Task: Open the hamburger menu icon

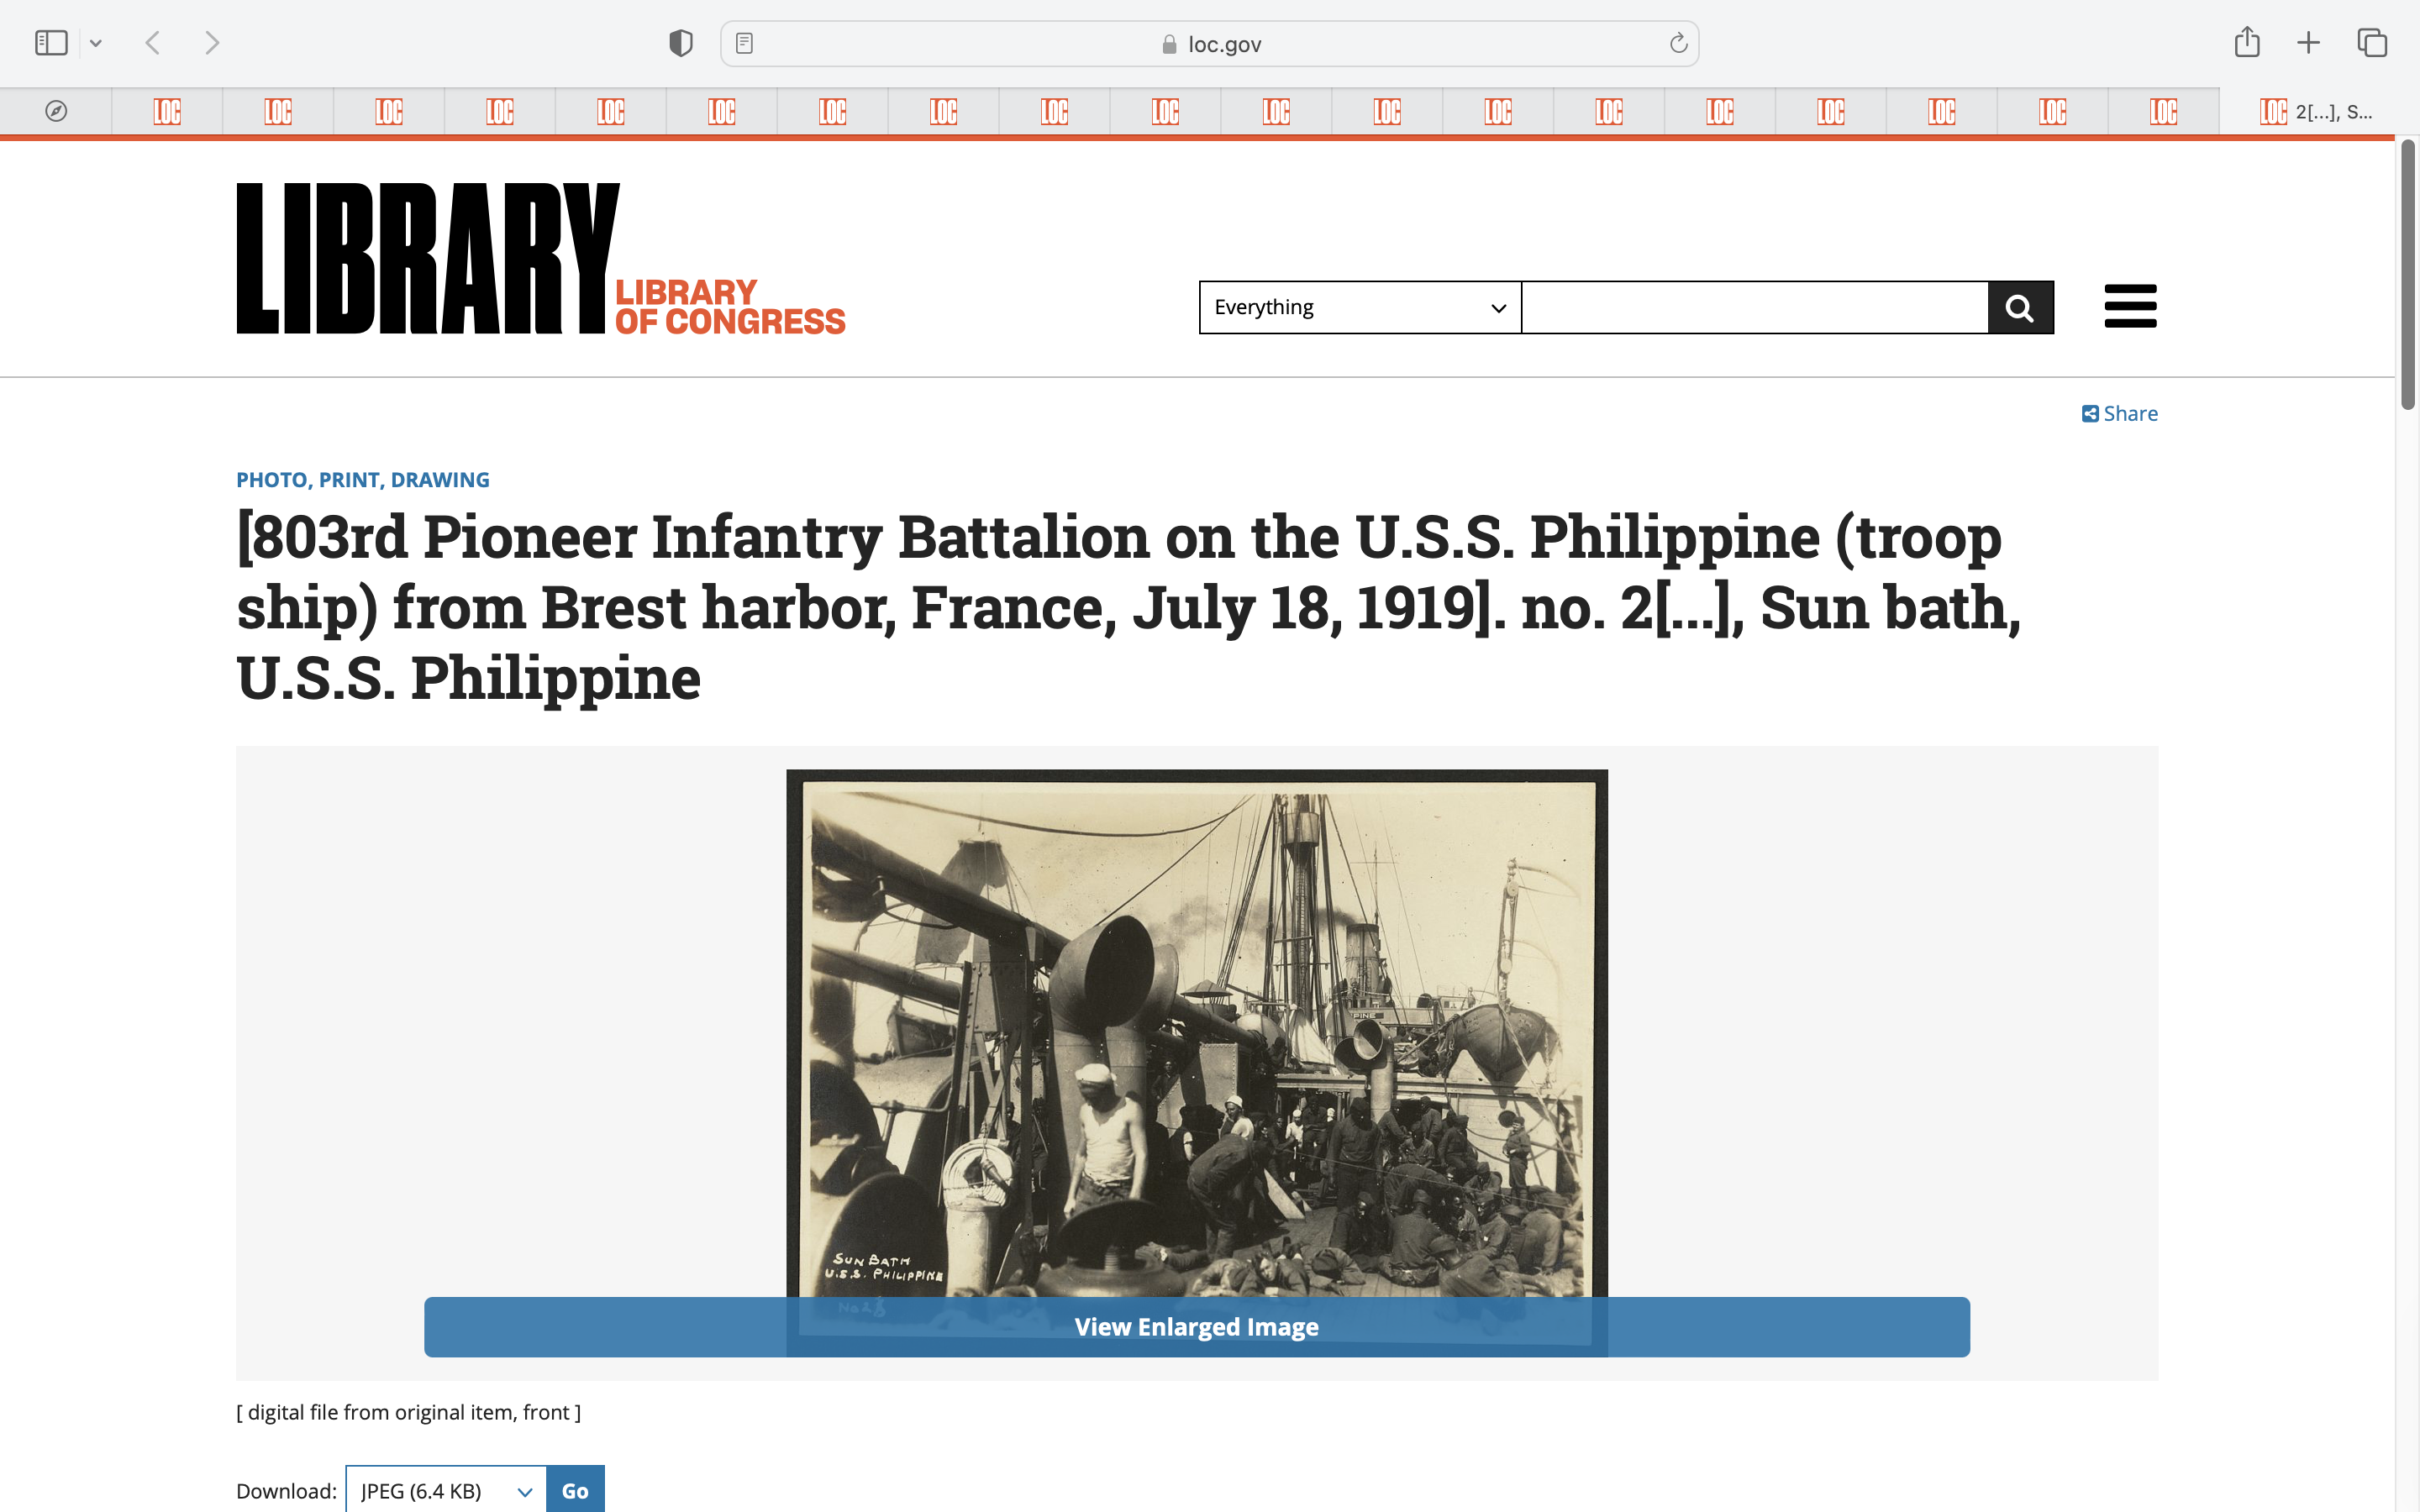Action: [2130, 306]
